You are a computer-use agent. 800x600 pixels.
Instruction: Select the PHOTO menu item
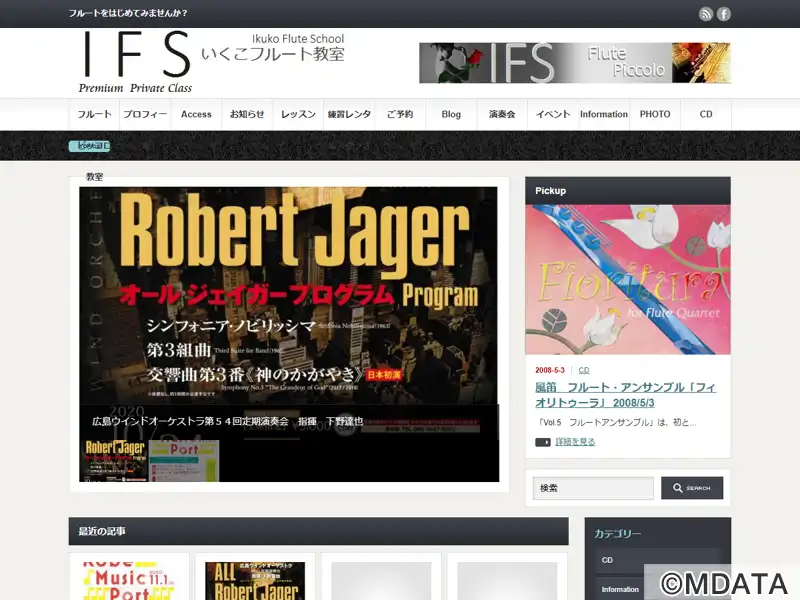pos(655,114)
